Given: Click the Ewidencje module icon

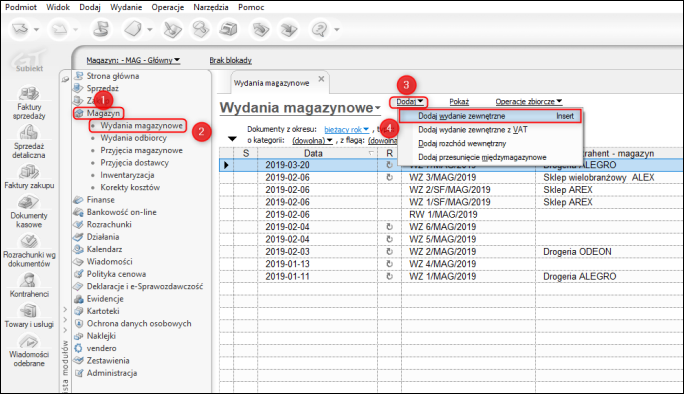Looking at the screenshot, I should click(79, 299).
